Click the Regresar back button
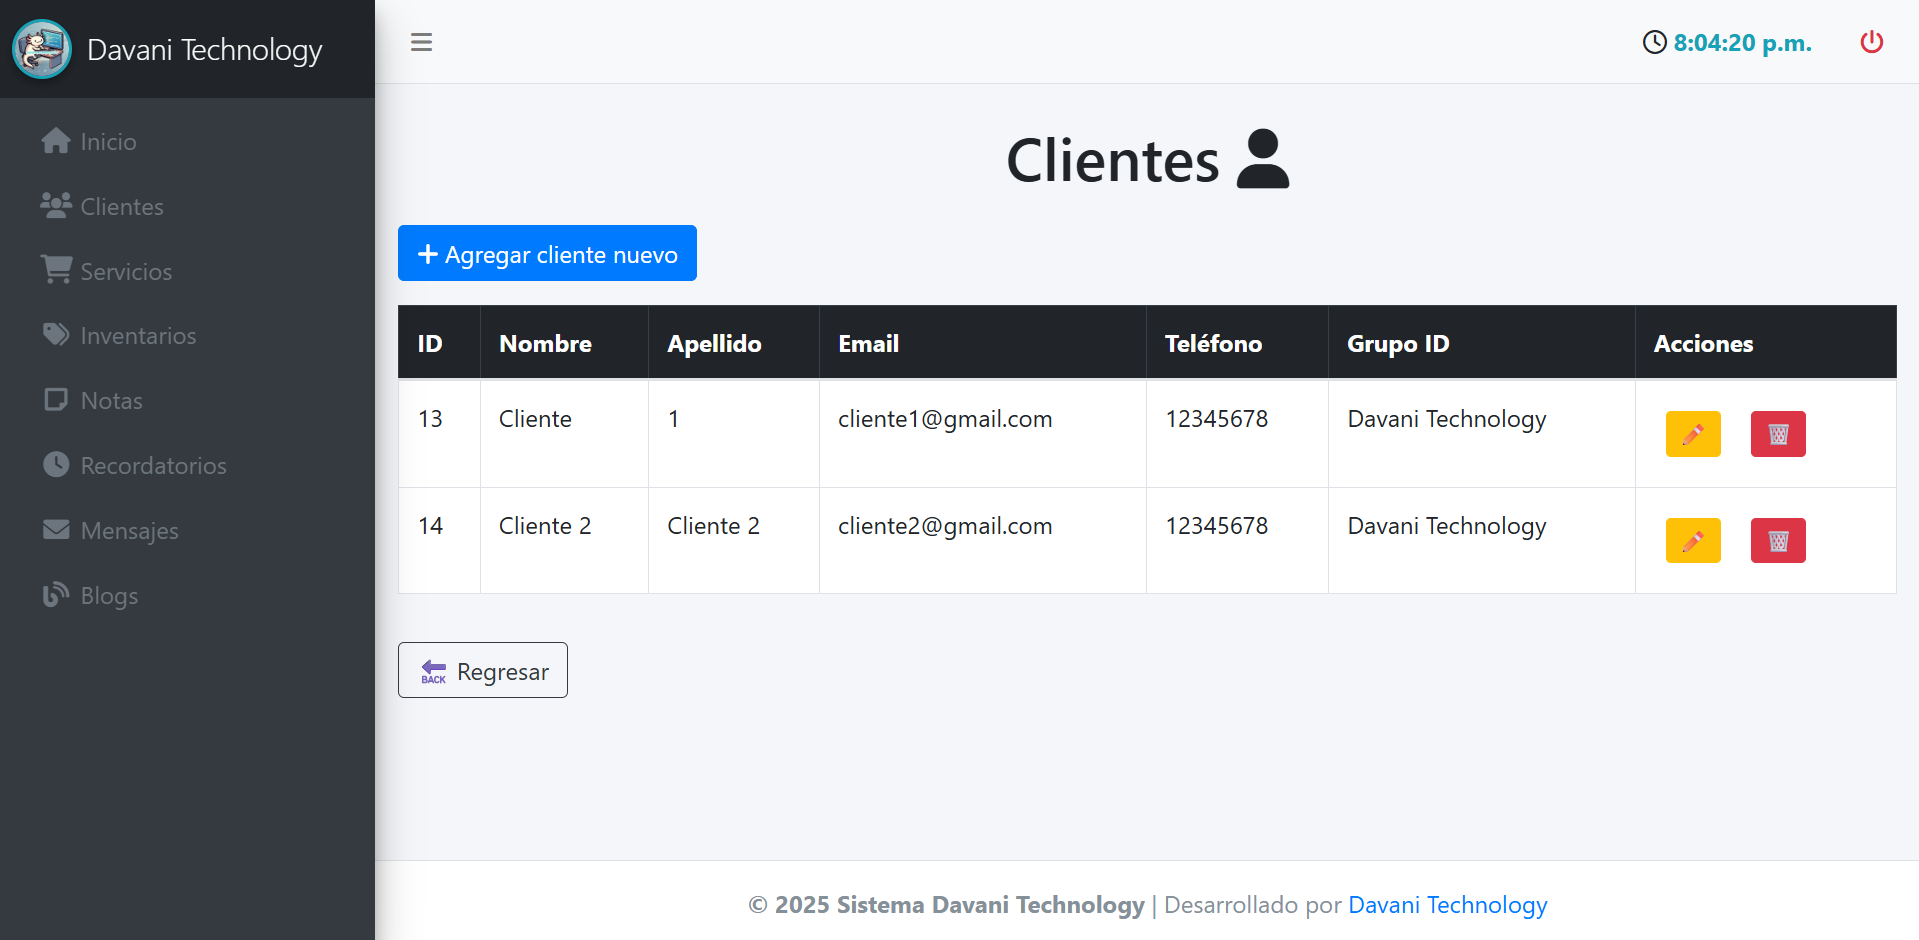Image resolution: width=1919 pixels, height=940 pixels. (483, 671)
